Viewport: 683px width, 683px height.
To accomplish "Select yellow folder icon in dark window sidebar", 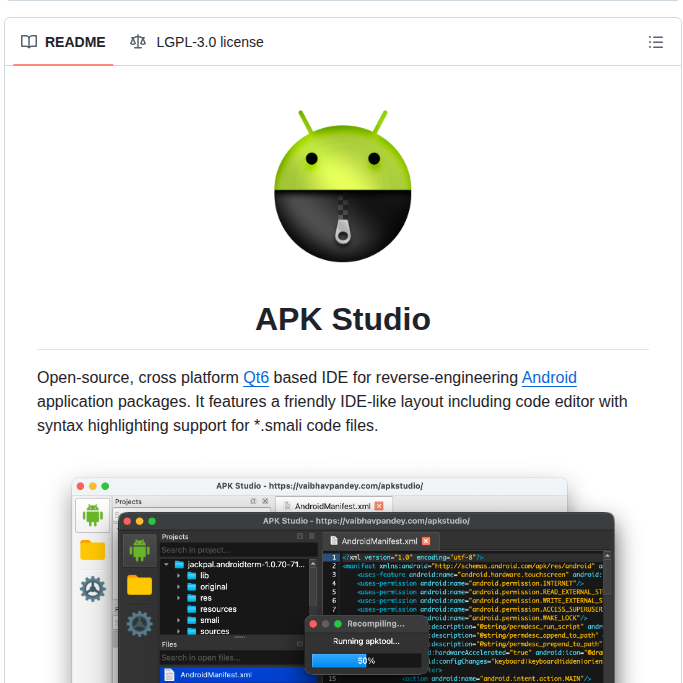I will tap(139, 585).
